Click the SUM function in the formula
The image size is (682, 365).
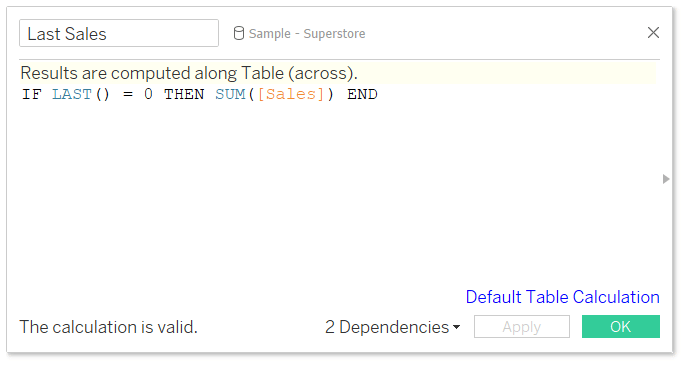pyautogui.click(x=230, y=94)
